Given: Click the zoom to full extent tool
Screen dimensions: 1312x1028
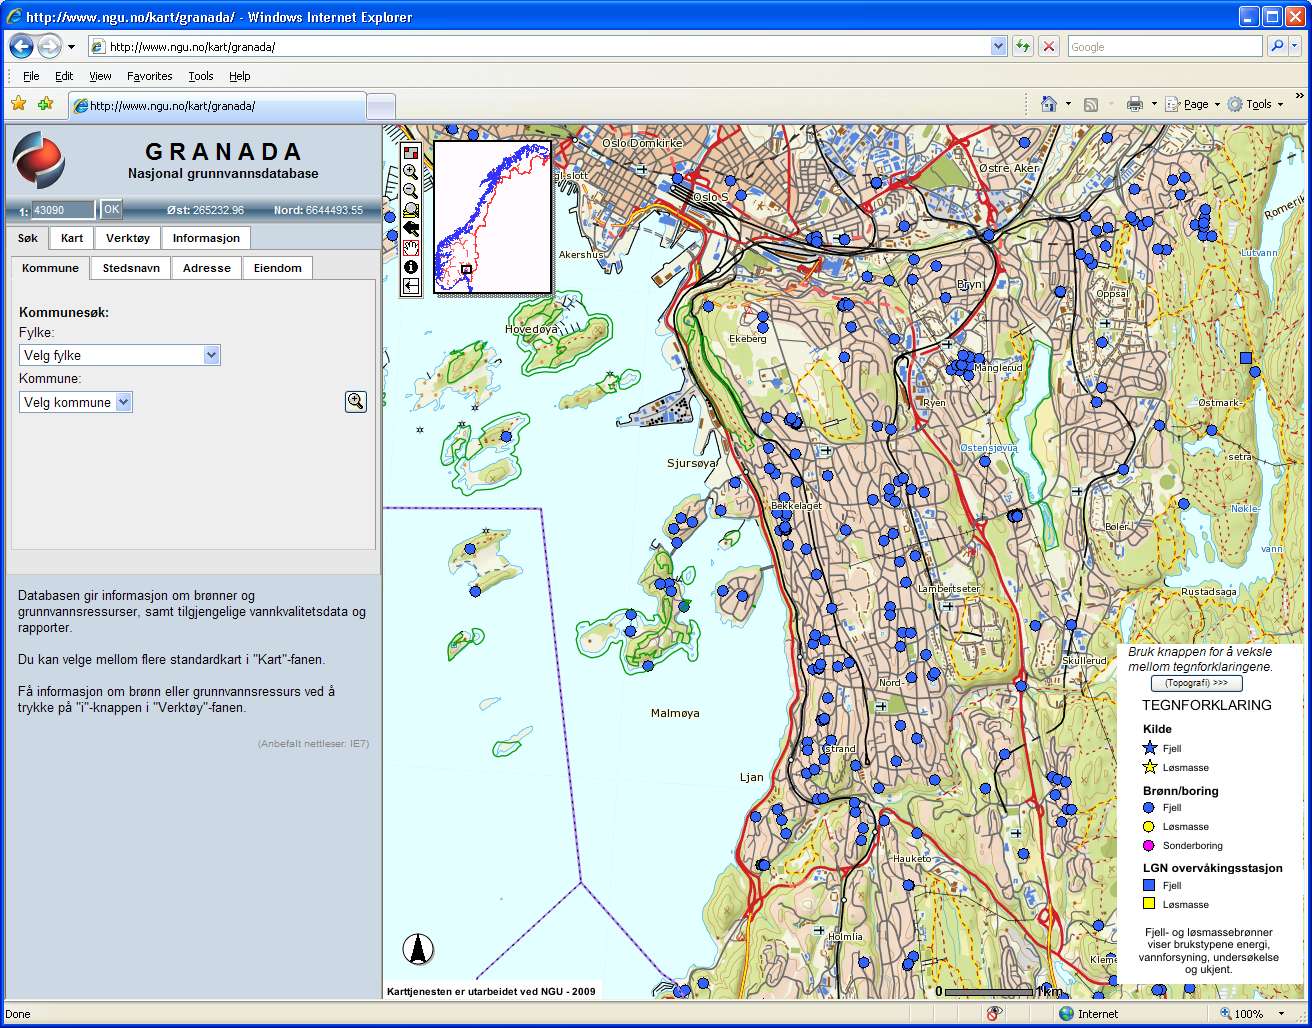Looking at the screenshot, I should [x=410, y=210].
